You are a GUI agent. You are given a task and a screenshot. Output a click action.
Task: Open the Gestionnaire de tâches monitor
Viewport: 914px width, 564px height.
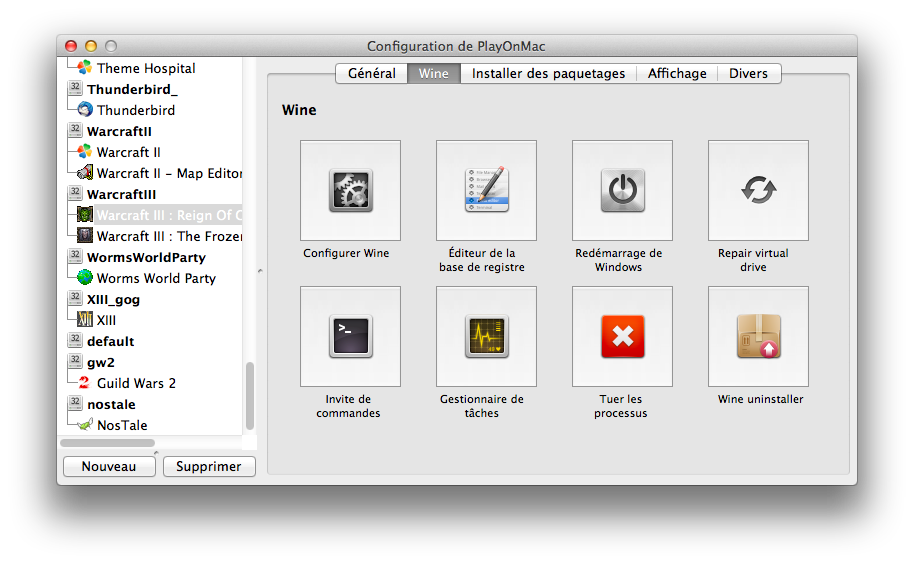point(486,336)
